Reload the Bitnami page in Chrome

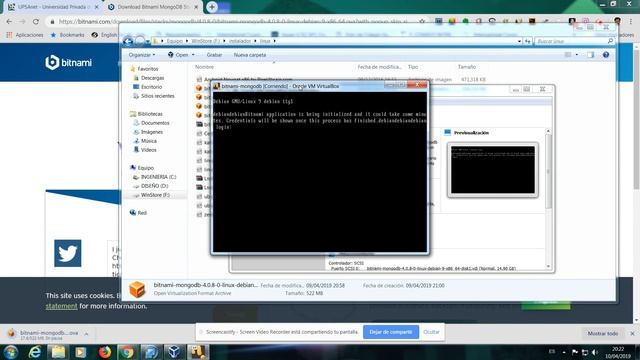(x=36, y=21)
